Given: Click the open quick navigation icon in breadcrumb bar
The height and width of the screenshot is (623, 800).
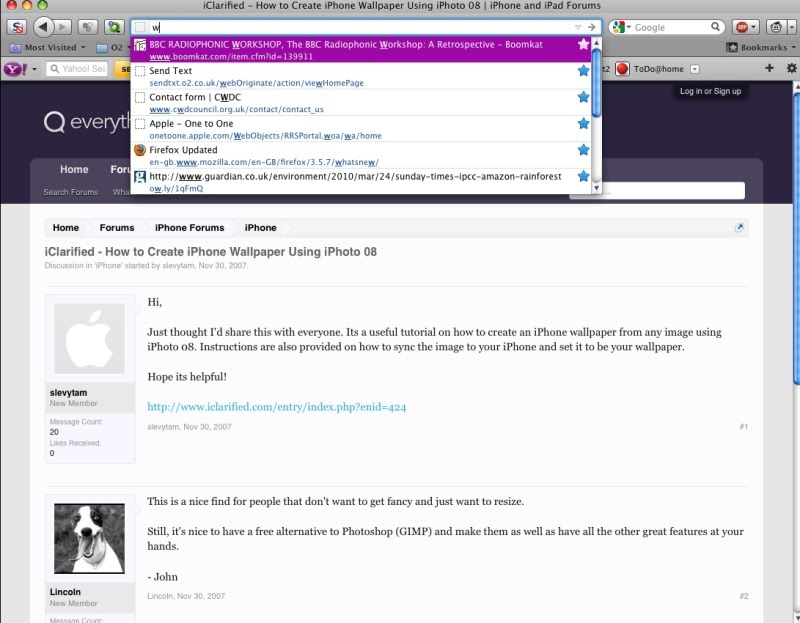Looking at the screenshot, I should pyautogui.click(x=739, y=228).
